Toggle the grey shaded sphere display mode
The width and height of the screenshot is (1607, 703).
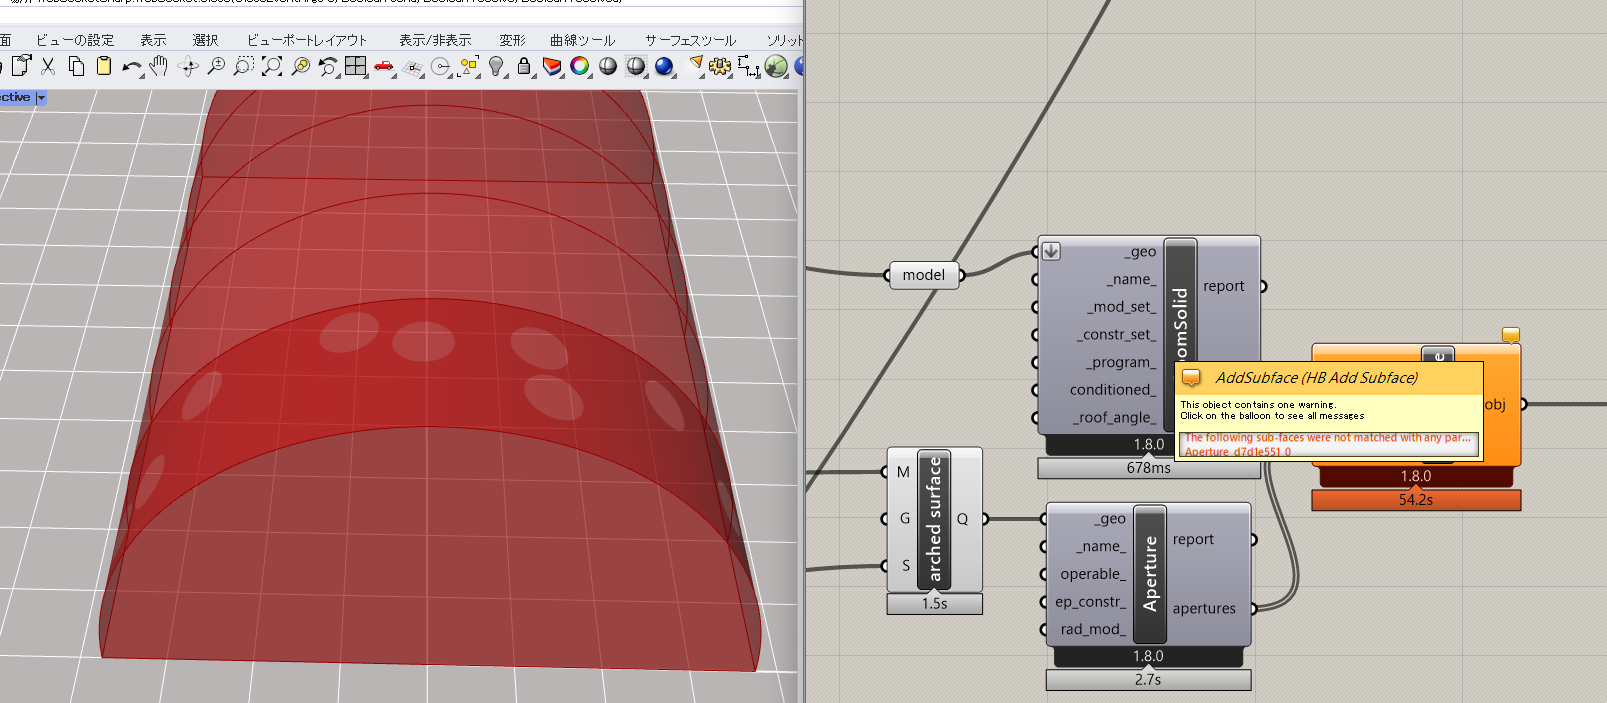(x=608, y=67)
